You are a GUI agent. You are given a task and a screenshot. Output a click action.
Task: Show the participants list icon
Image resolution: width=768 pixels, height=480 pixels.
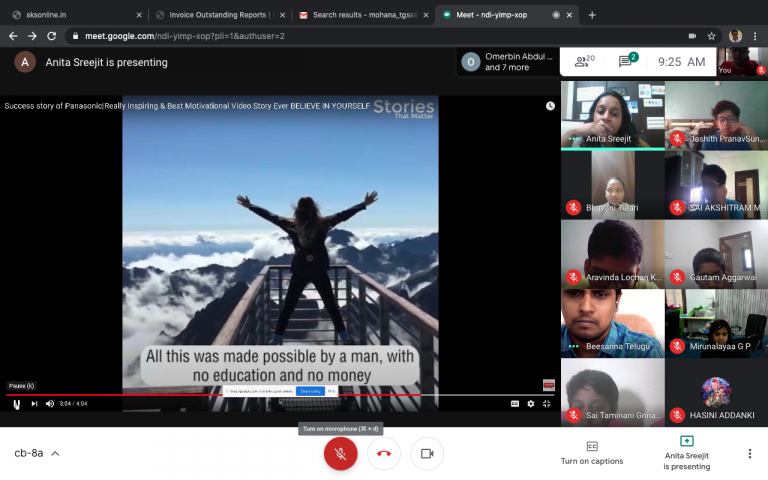tap(584, 61)
